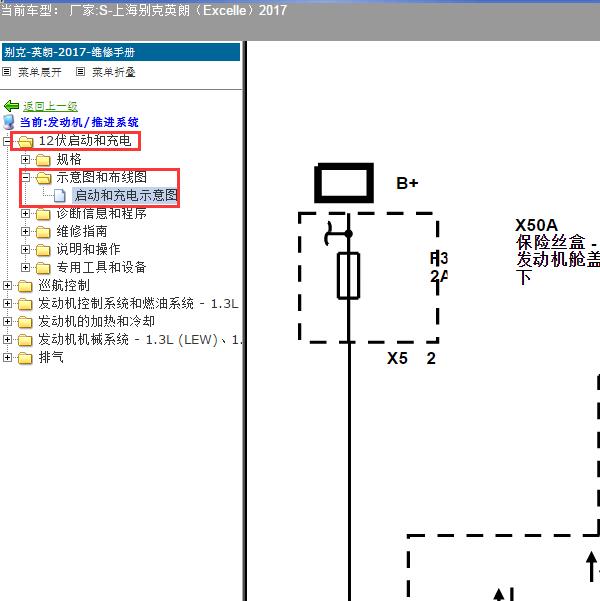Click the 发动机机械系统 folder icon

[25, 340]
